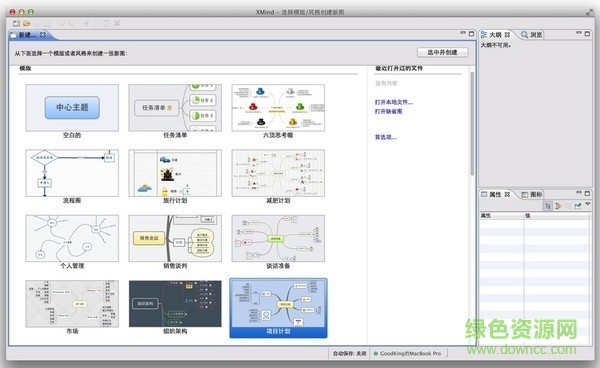Switch to the 图标 markers tab
Screen dimensions: 600x368
click(x=532, y=194)
